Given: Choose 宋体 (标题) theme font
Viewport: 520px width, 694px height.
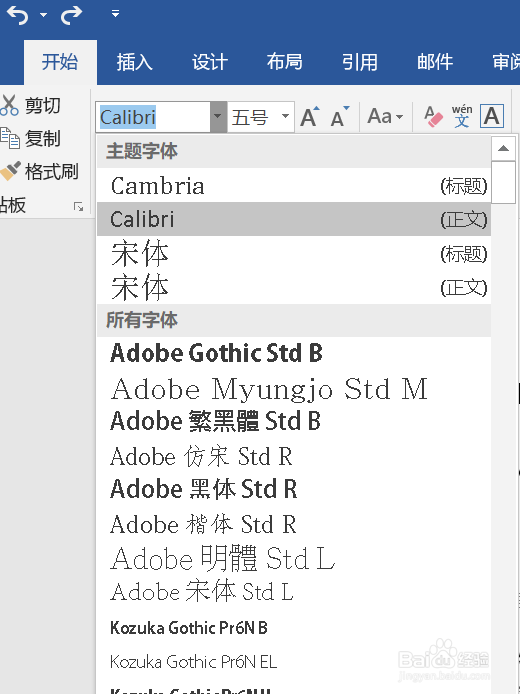Looking at the screenshot, I should coord(294,253).
